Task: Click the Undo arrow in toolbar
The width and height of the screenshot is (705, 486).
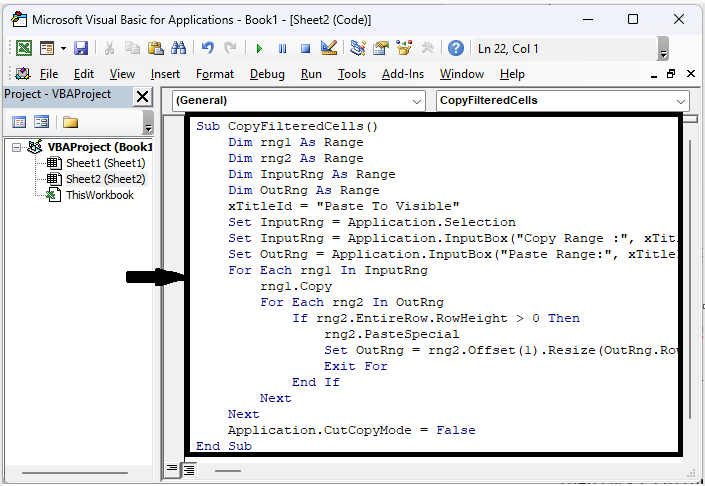Action: pyautogui.click(x=208, y=48)
